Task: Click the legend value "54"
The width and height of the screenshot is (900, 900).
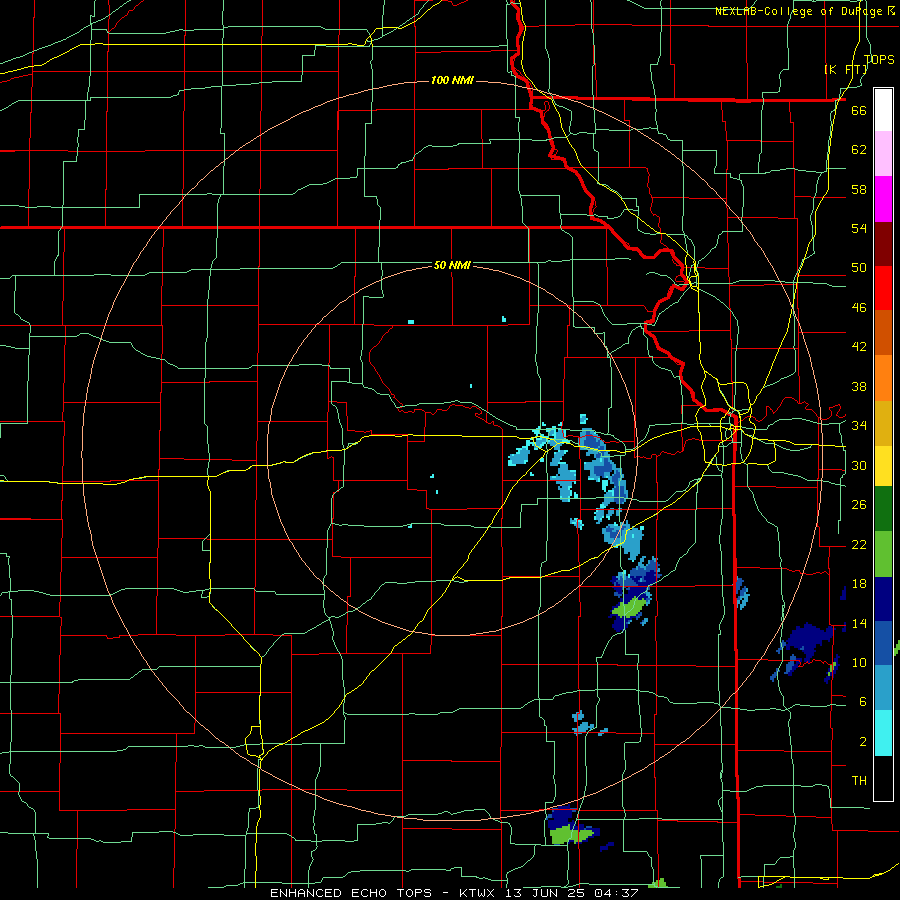Action: tap(859, 228)
